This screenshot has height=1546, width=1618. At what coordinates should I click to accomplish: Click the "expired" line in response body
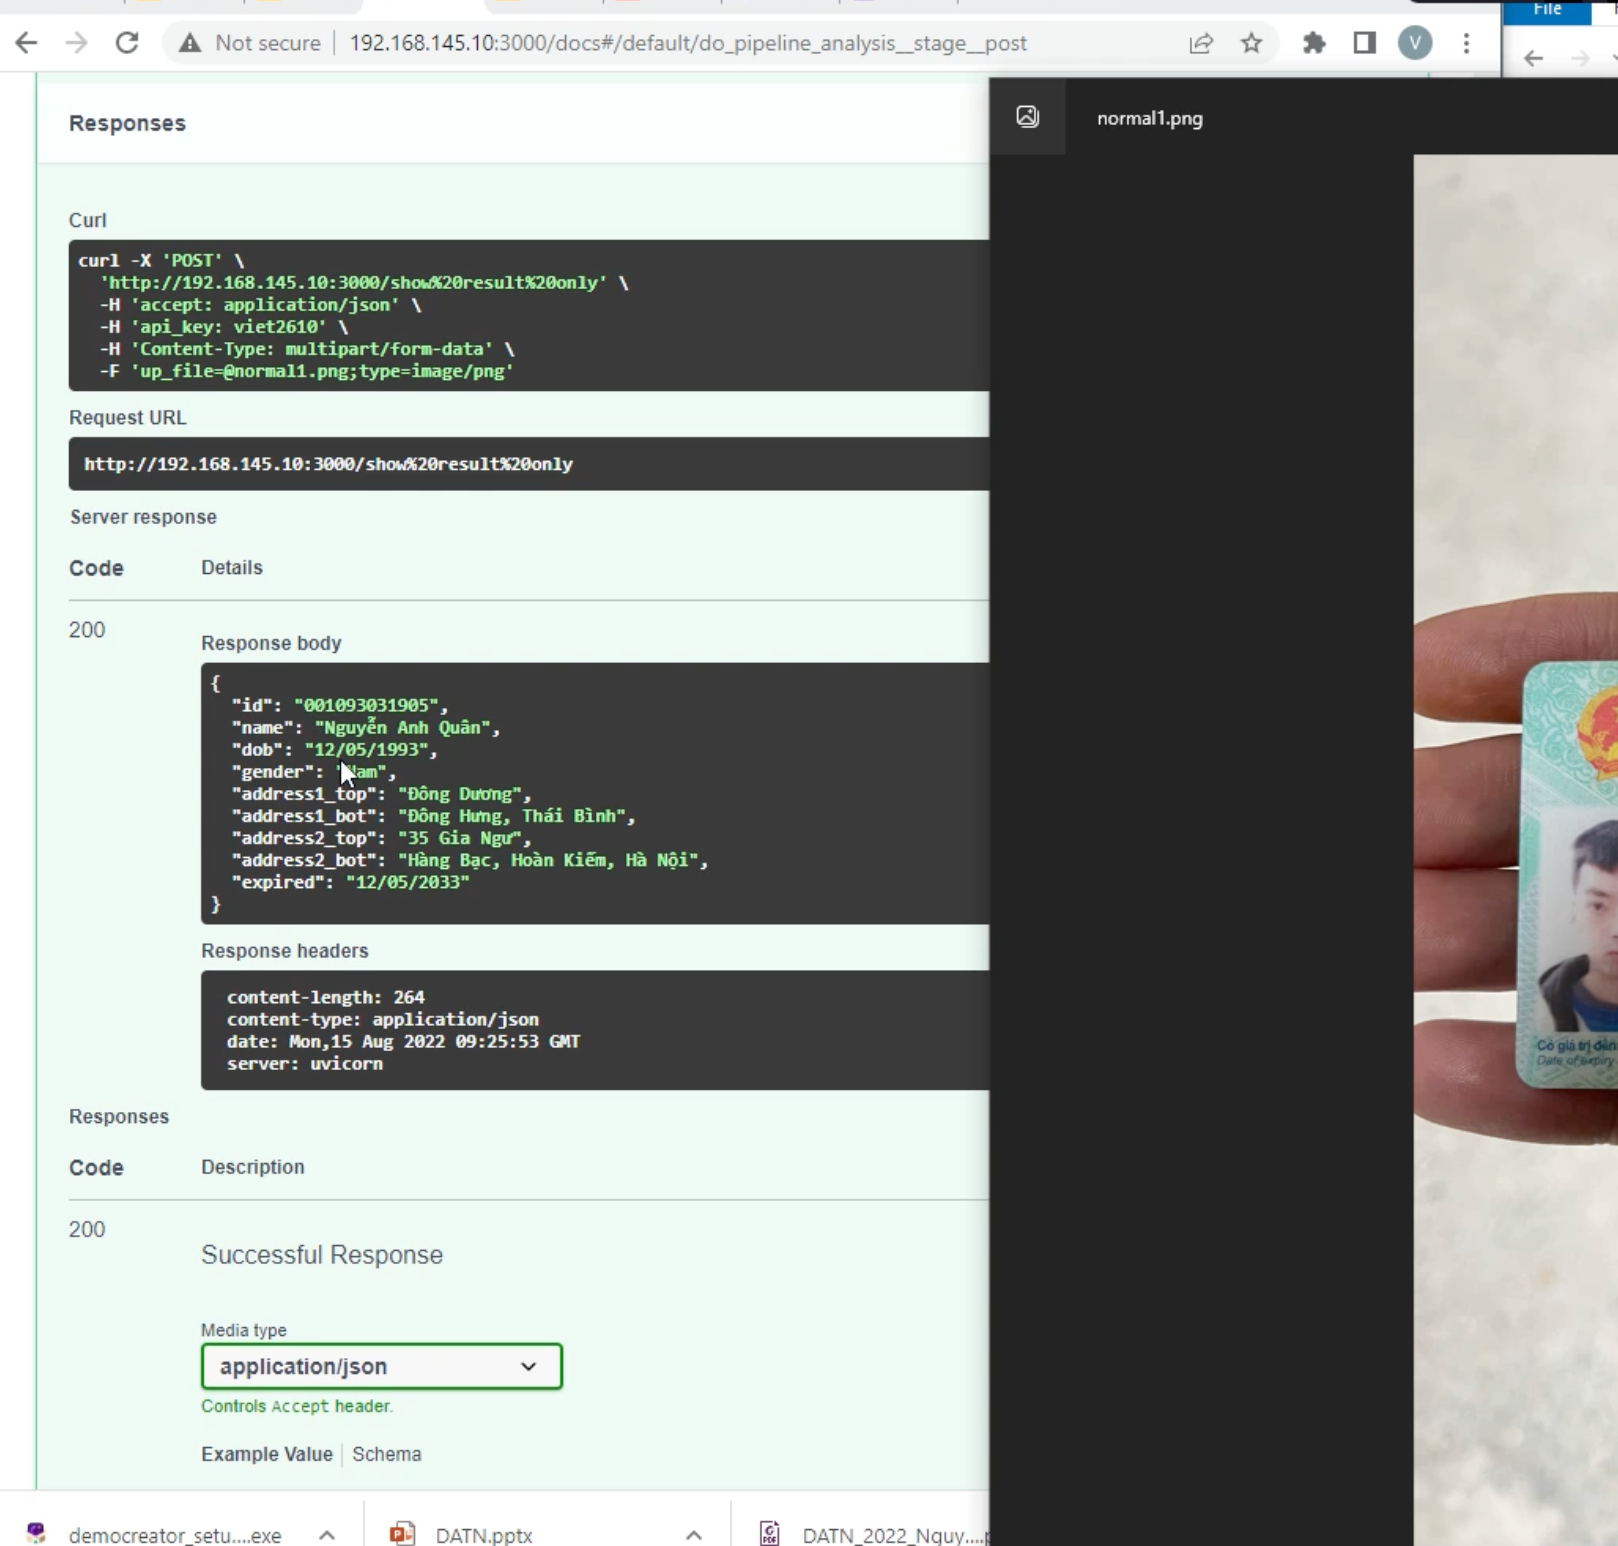point(351,882)
